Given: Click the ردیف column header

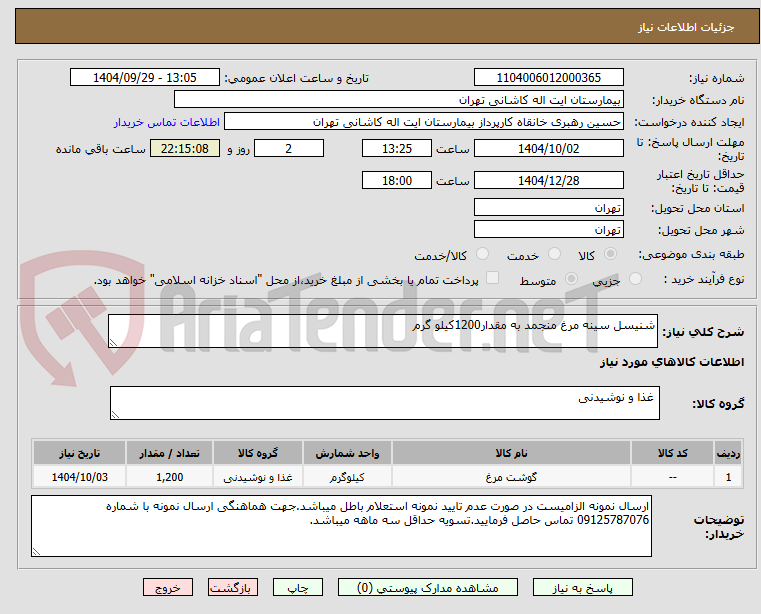Looking at the screenshot, I should pos(728,453).
